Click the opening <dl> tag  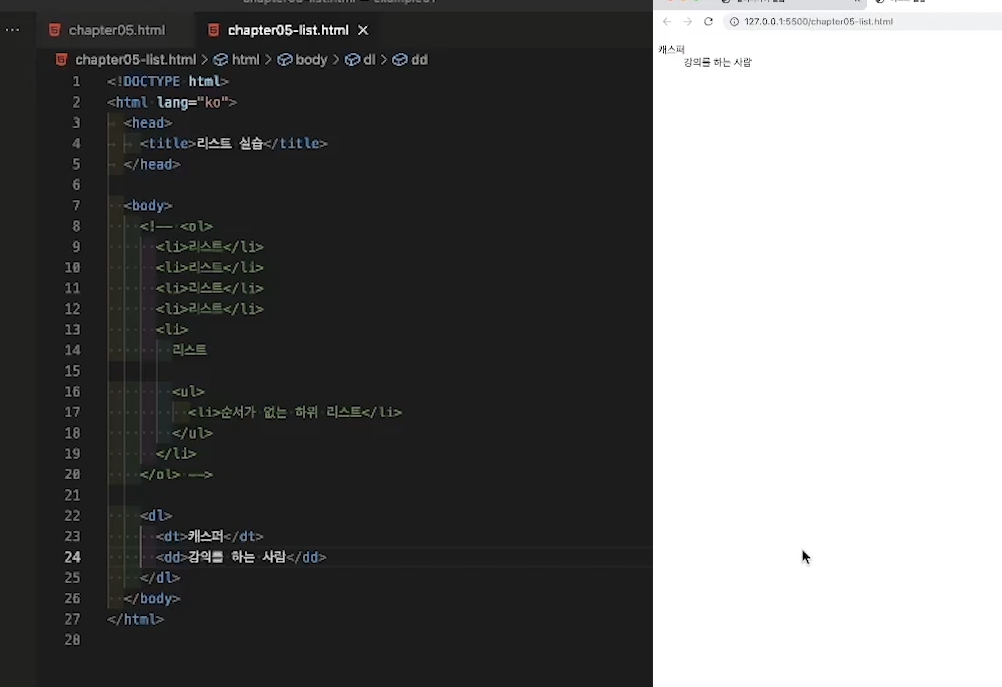[x=156, y=515]
